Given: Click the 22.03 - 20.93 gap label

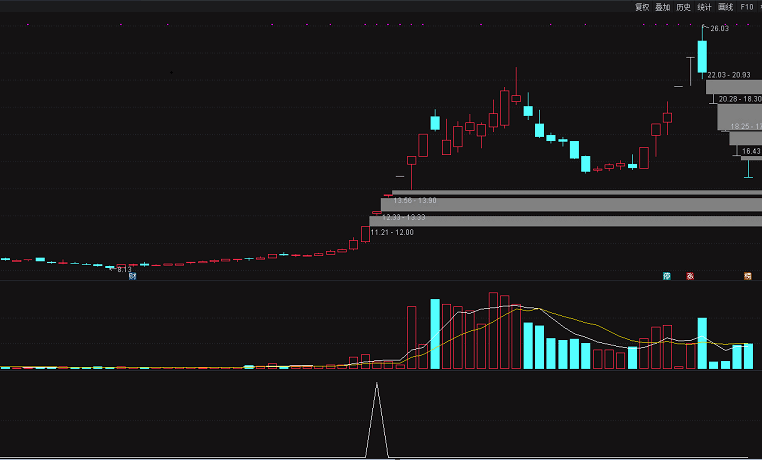Looking at the screenshot, I should (728, 75).
